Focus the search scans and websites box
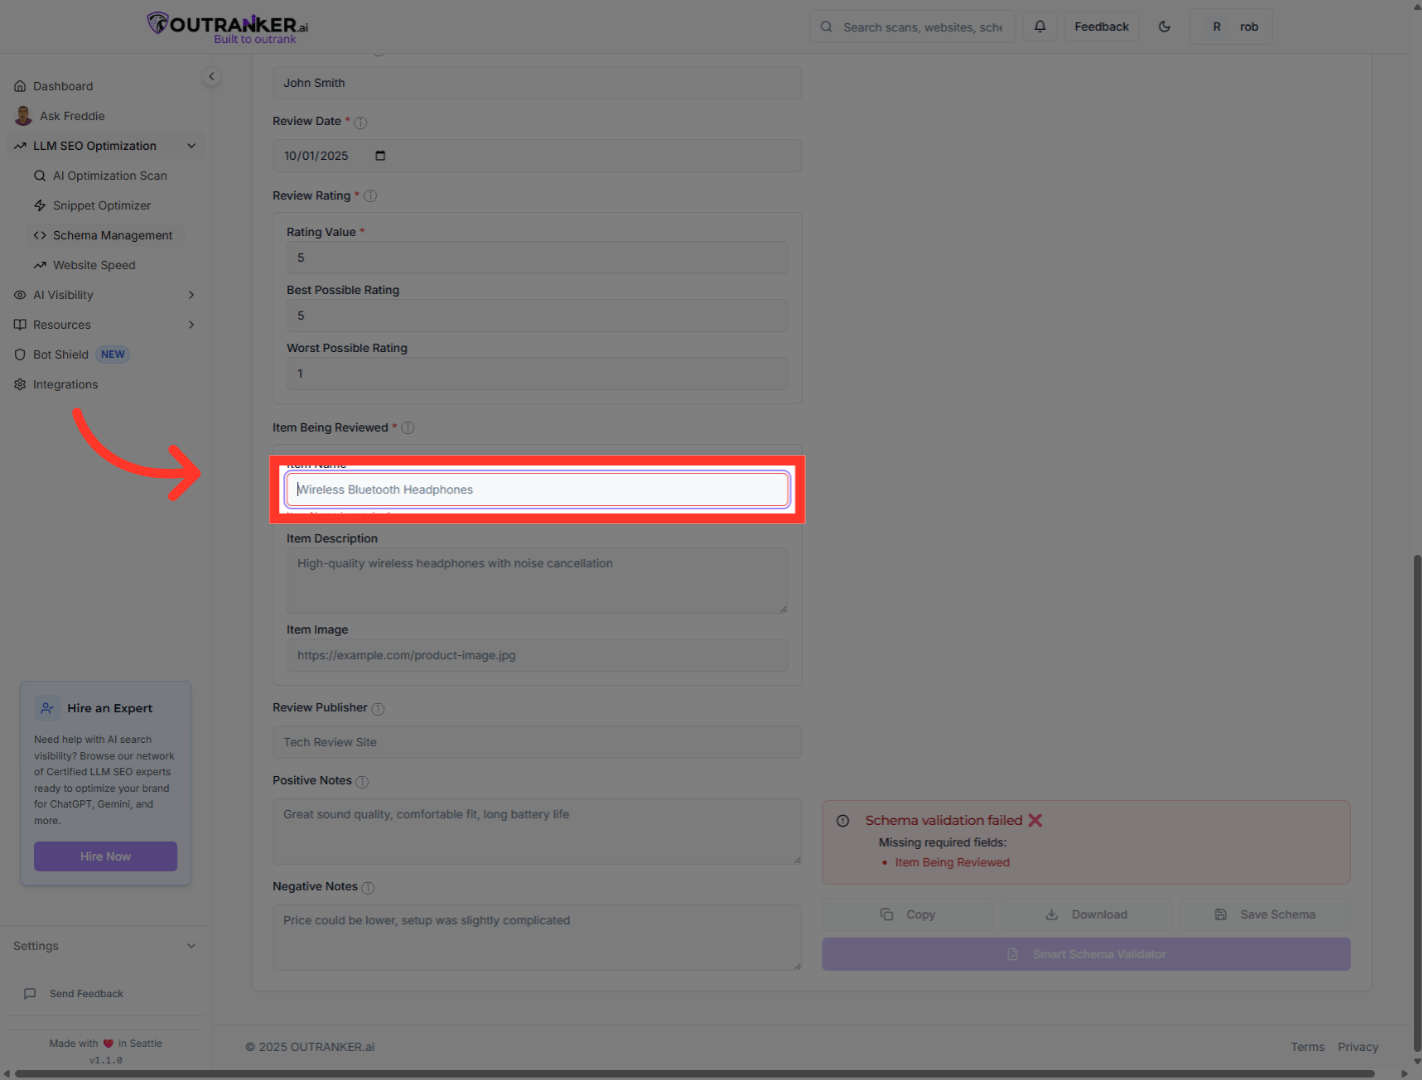Image resolution: width=1422 pixels, height=1080 pixels. click(x=913, y=27)
